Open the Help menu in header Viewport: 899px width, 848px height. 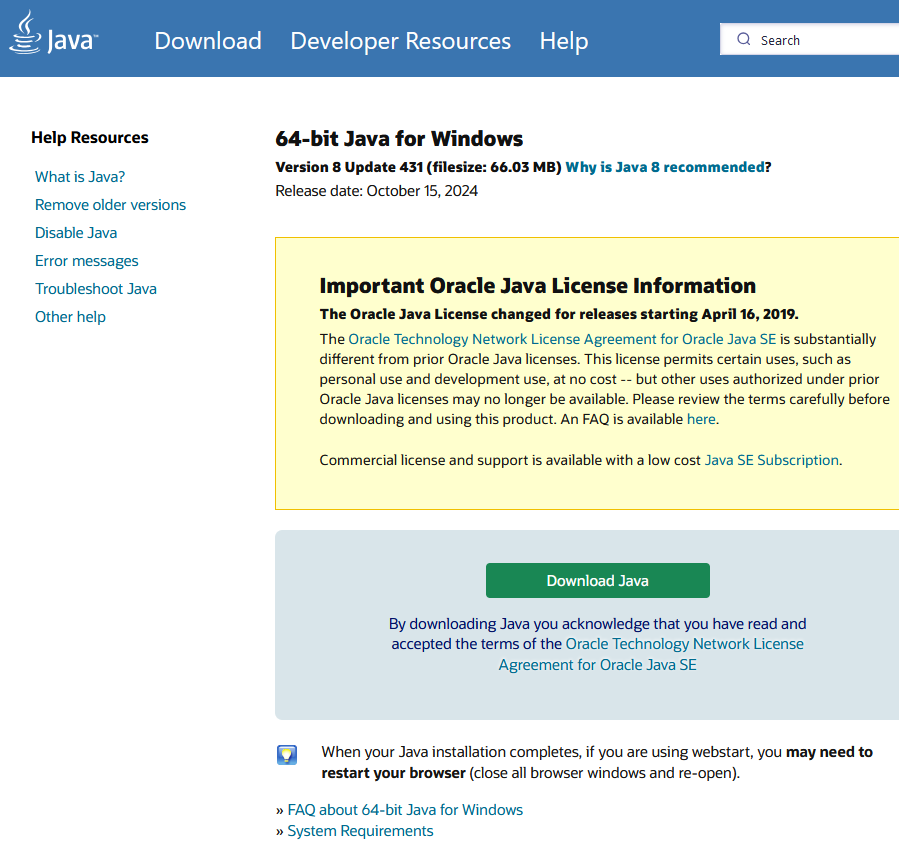564,41
